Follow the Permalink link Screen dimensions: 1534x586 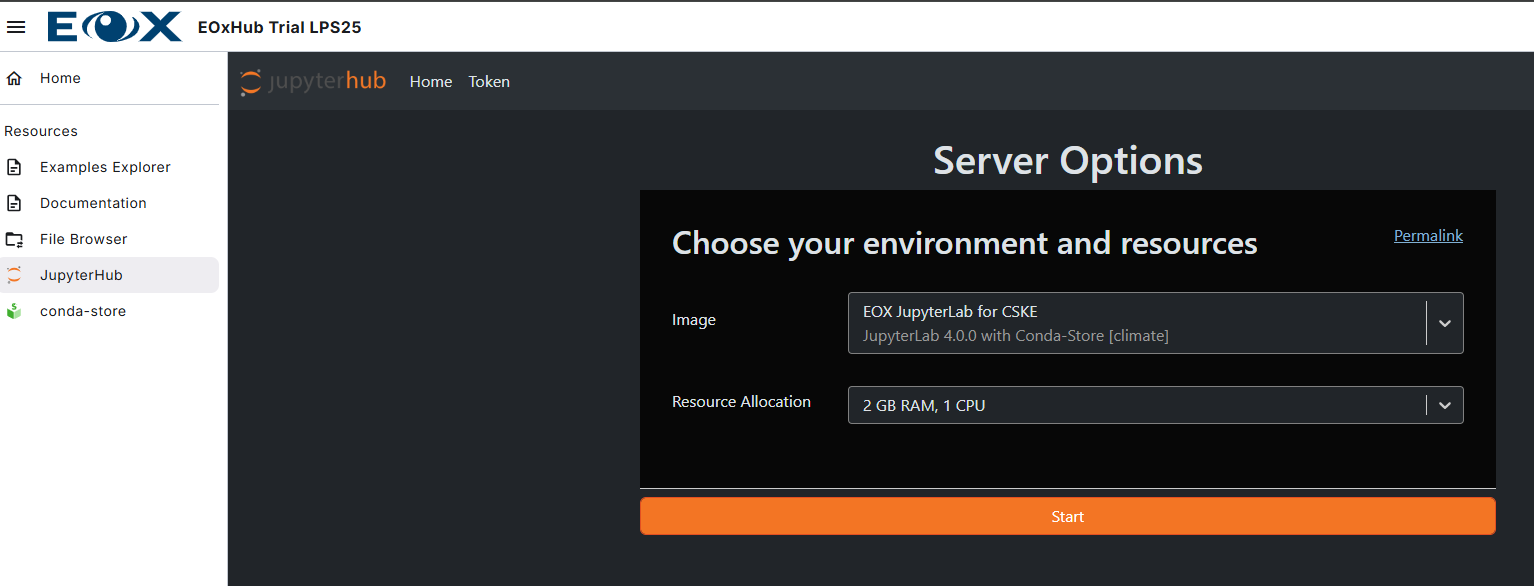1428,236
